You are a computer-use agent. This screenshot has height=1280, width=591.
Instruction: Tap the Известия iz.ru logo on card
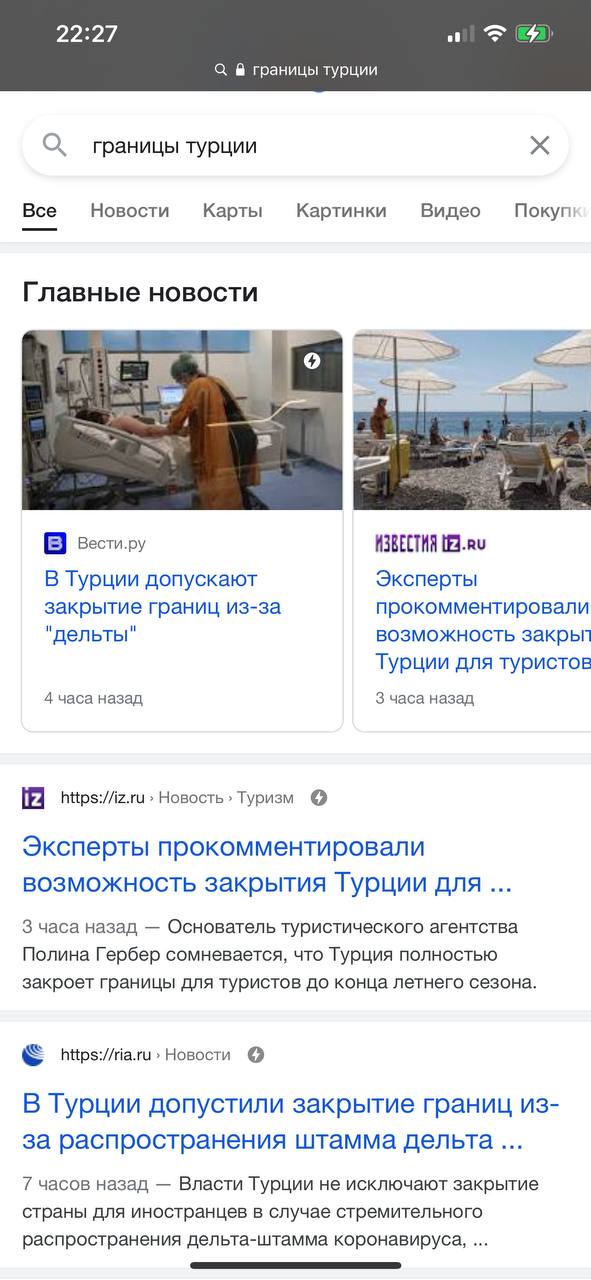click(430, 543)
